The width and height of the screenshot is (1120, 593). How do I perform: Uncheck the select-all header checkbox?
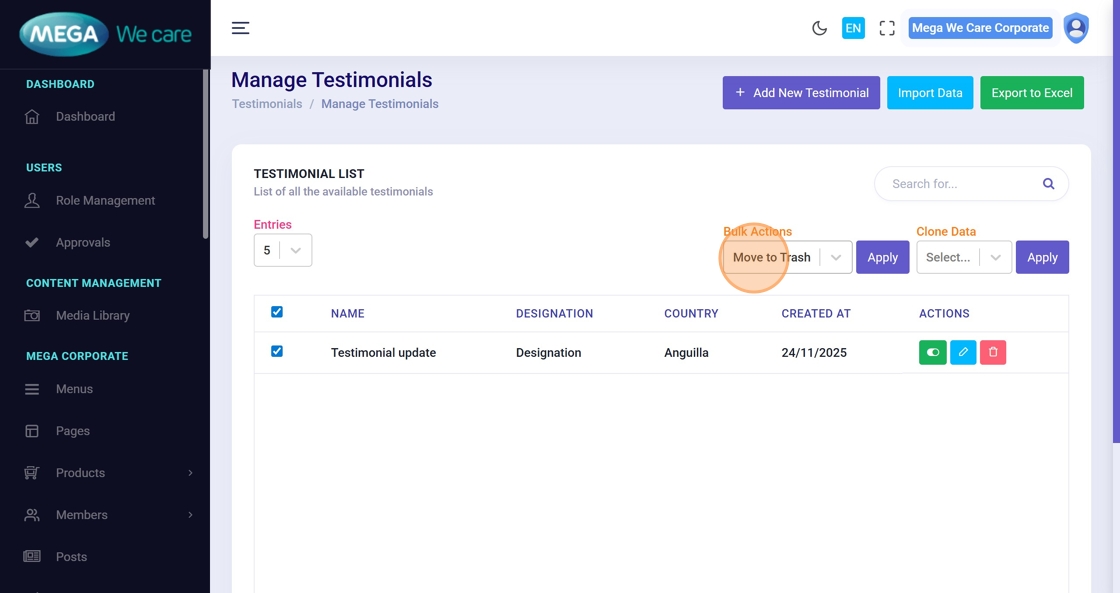(277, 312)
